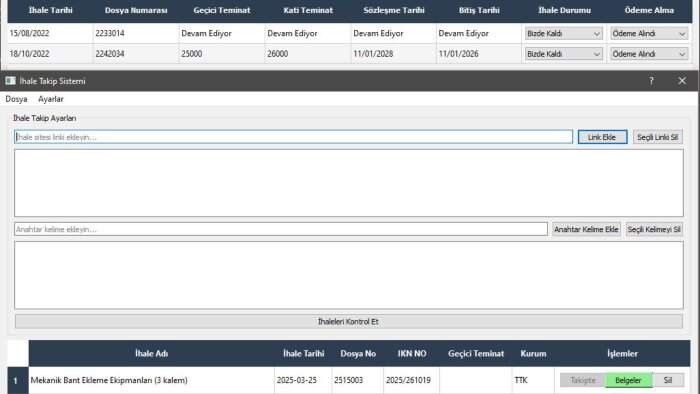This screenshot has width=700, height=394.
Task: Select the 2515003 Dosya No cell
Action: 358,380
